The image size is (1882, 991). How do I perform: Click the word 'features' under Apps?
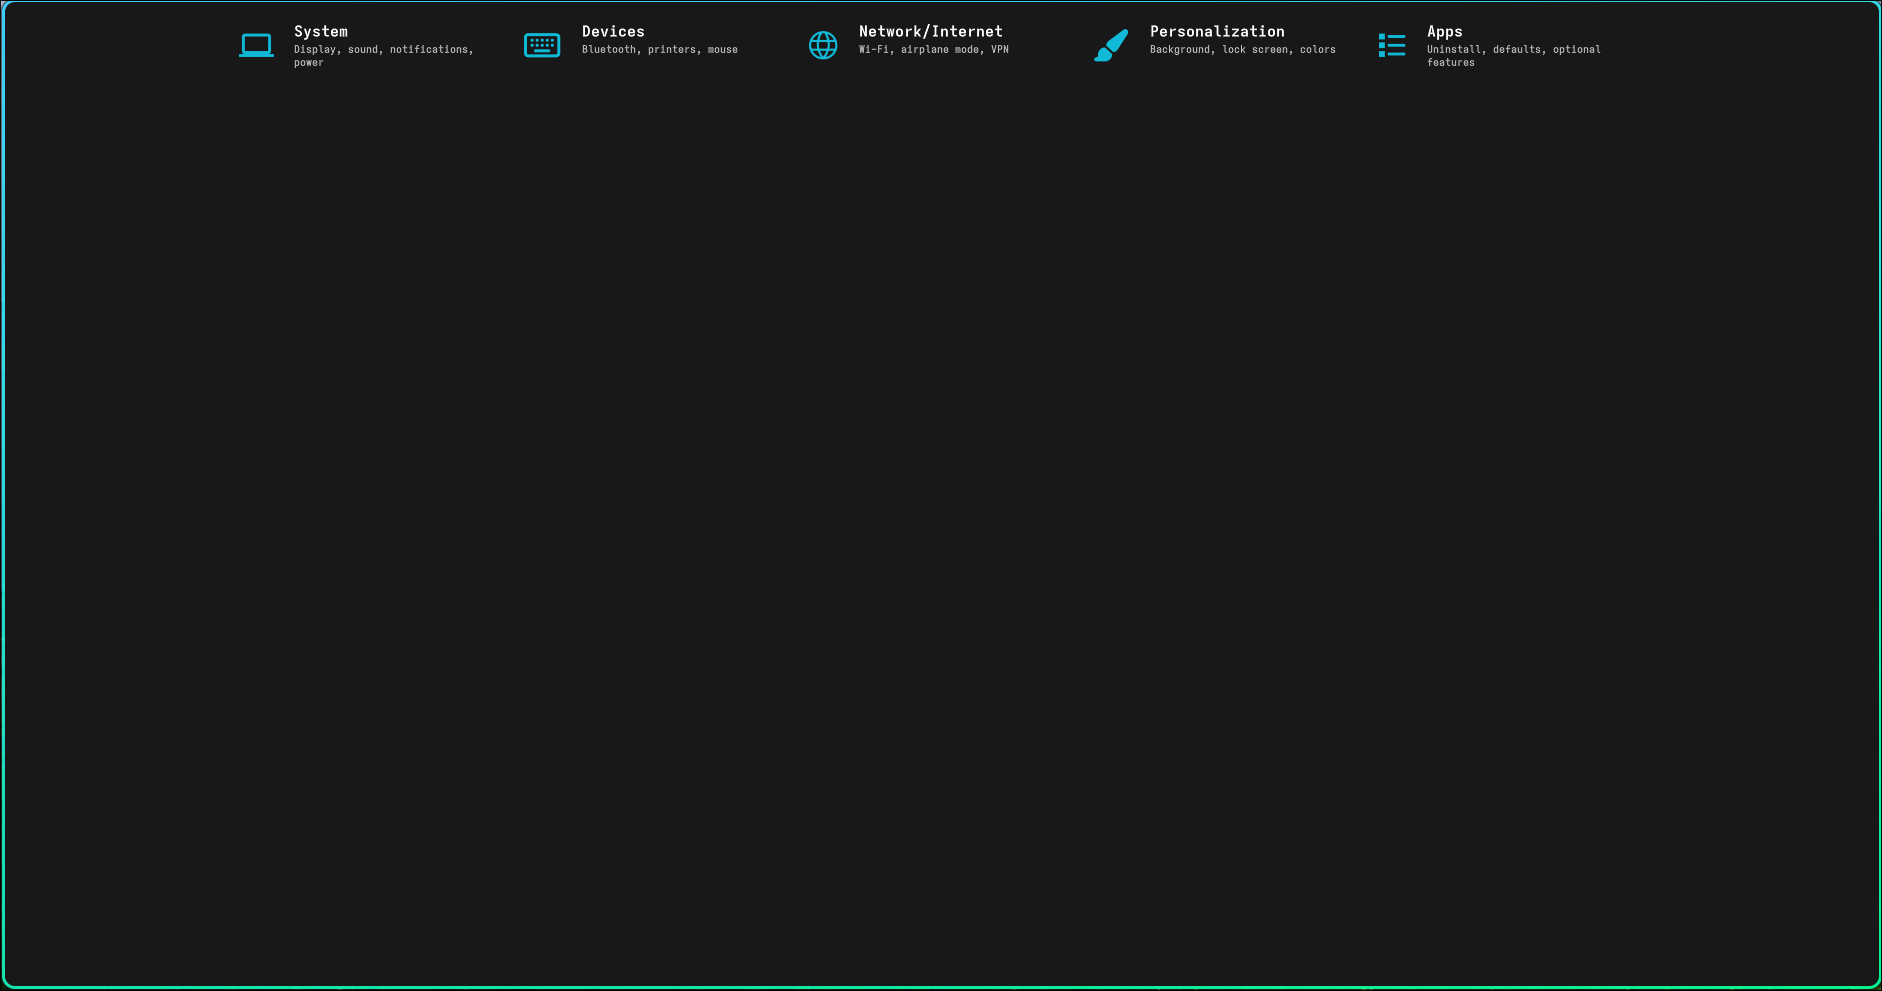click(x=1450, y=63)
